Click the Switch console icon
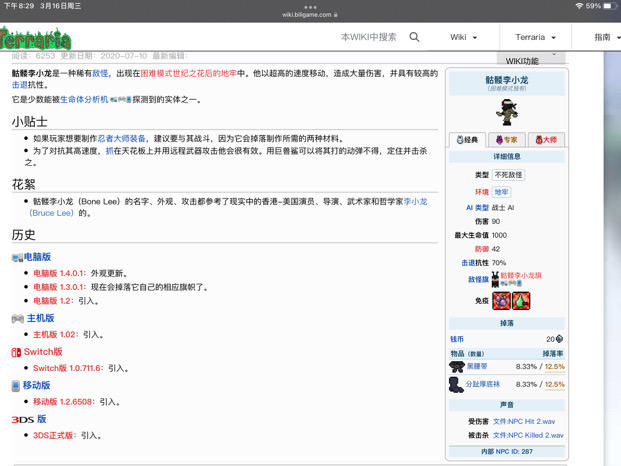The width and height of the screenshot is (621, 466). click(16, 352)
